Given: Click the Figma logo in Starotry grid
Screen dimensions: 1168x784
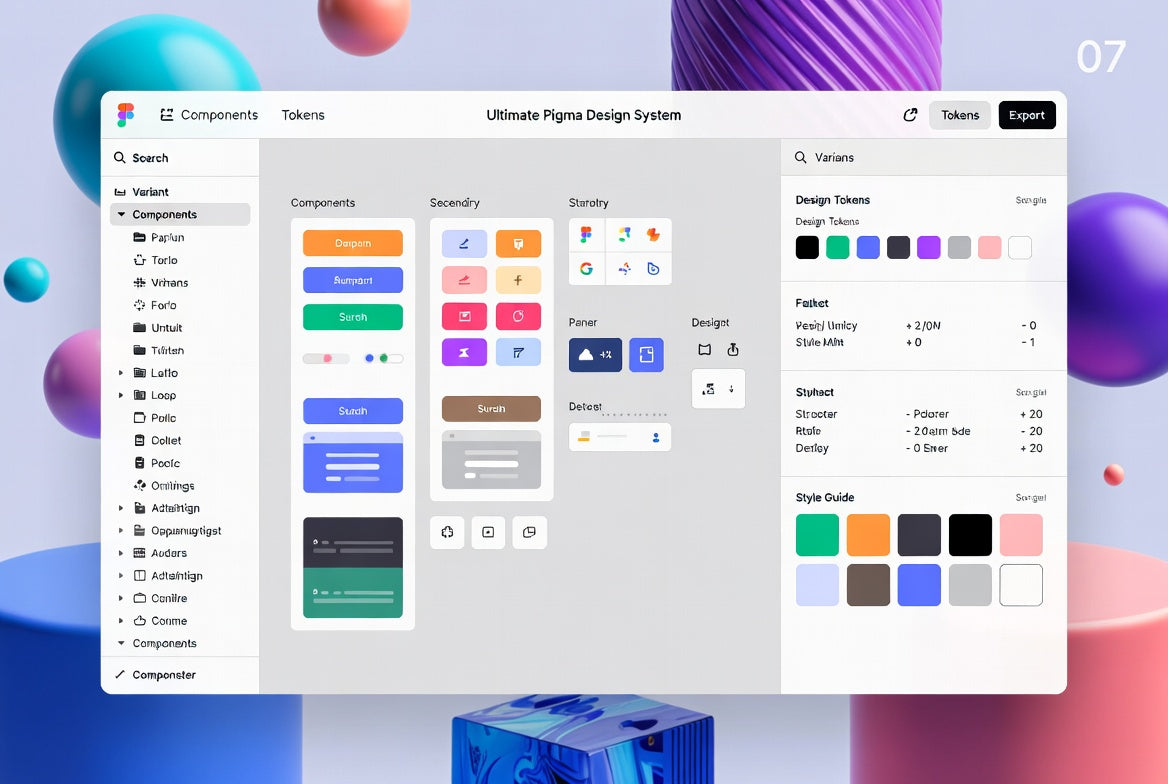Looking at the screenshot, I should pyautogui.click(x=586, y=235).
